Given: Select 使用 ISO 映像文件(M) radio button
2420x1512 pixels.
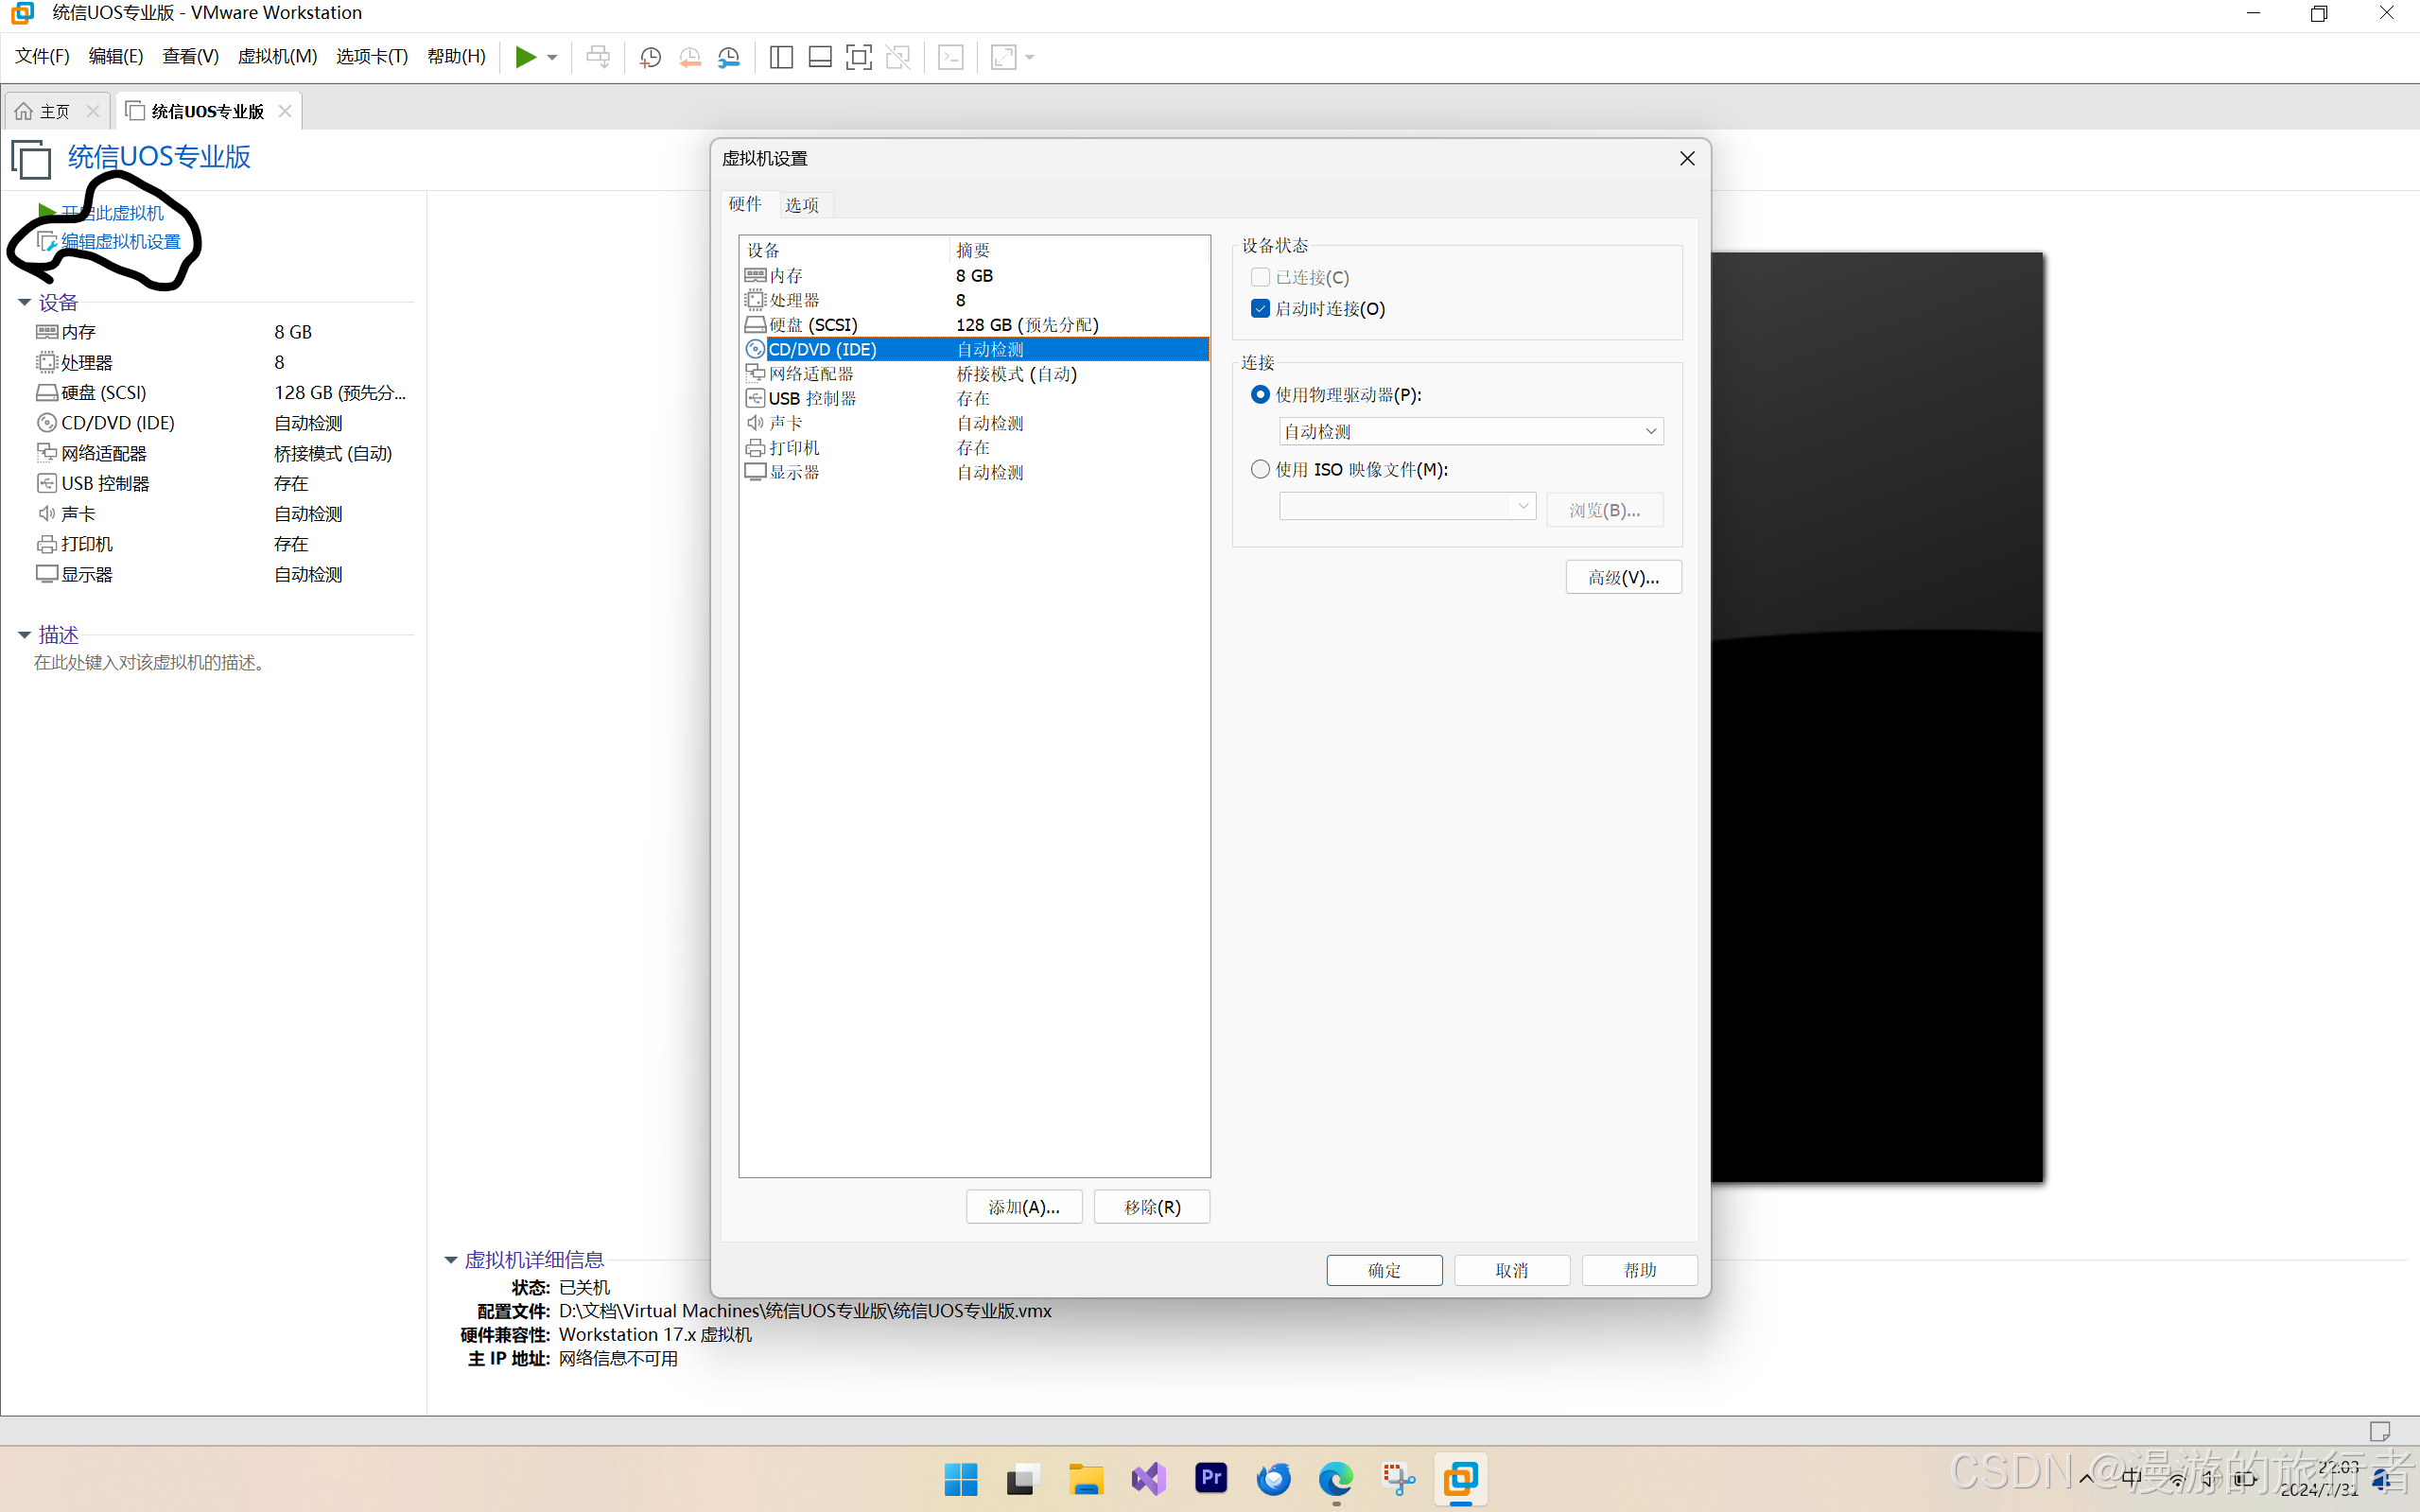Looking at the screenshot, I should point(1260,469).
